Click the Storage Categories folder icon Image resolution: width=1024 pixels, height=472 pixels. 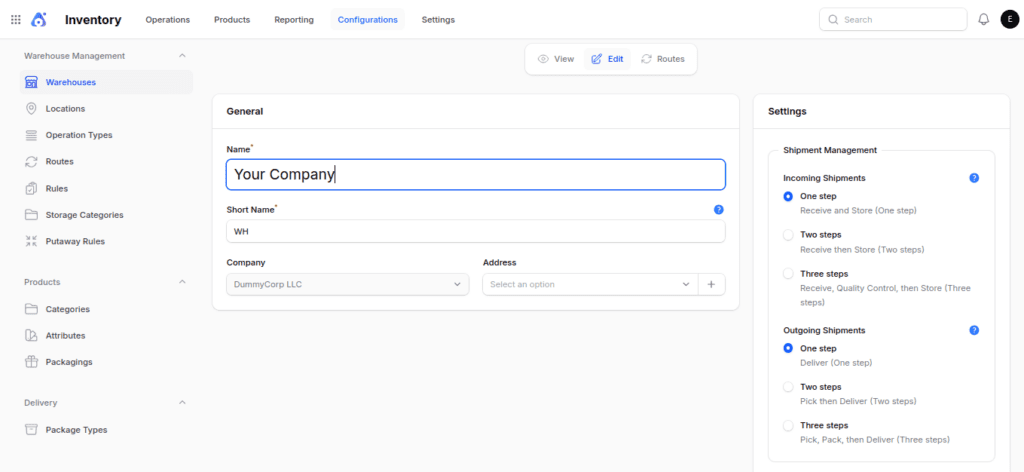(x=31, y=215)
